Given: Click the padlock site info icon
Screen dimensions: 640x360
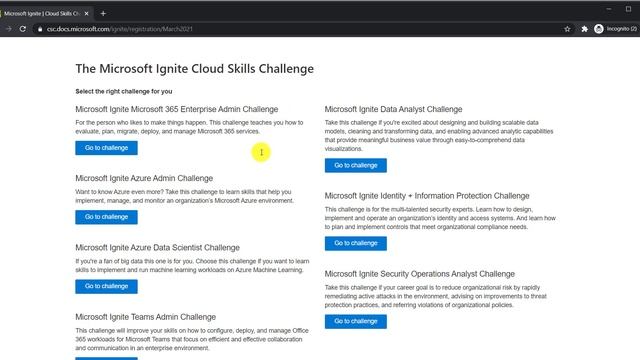Looking at the screenshot, I should click(40, 29).
